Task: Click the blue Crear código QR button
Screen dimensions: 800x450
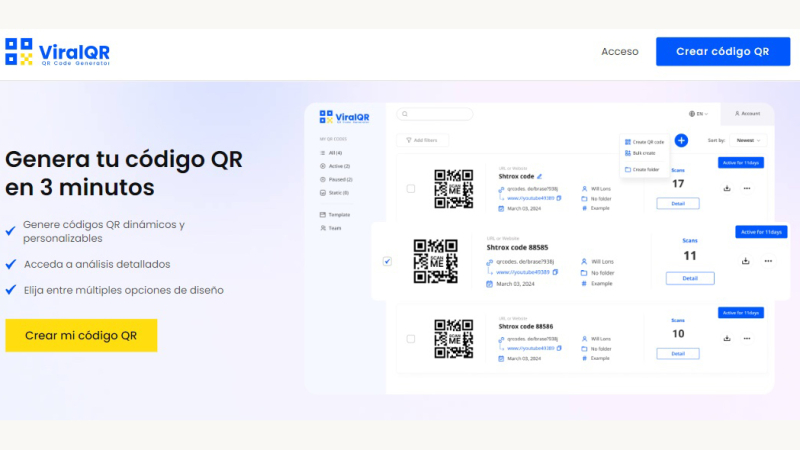Action: click(722, 52)
